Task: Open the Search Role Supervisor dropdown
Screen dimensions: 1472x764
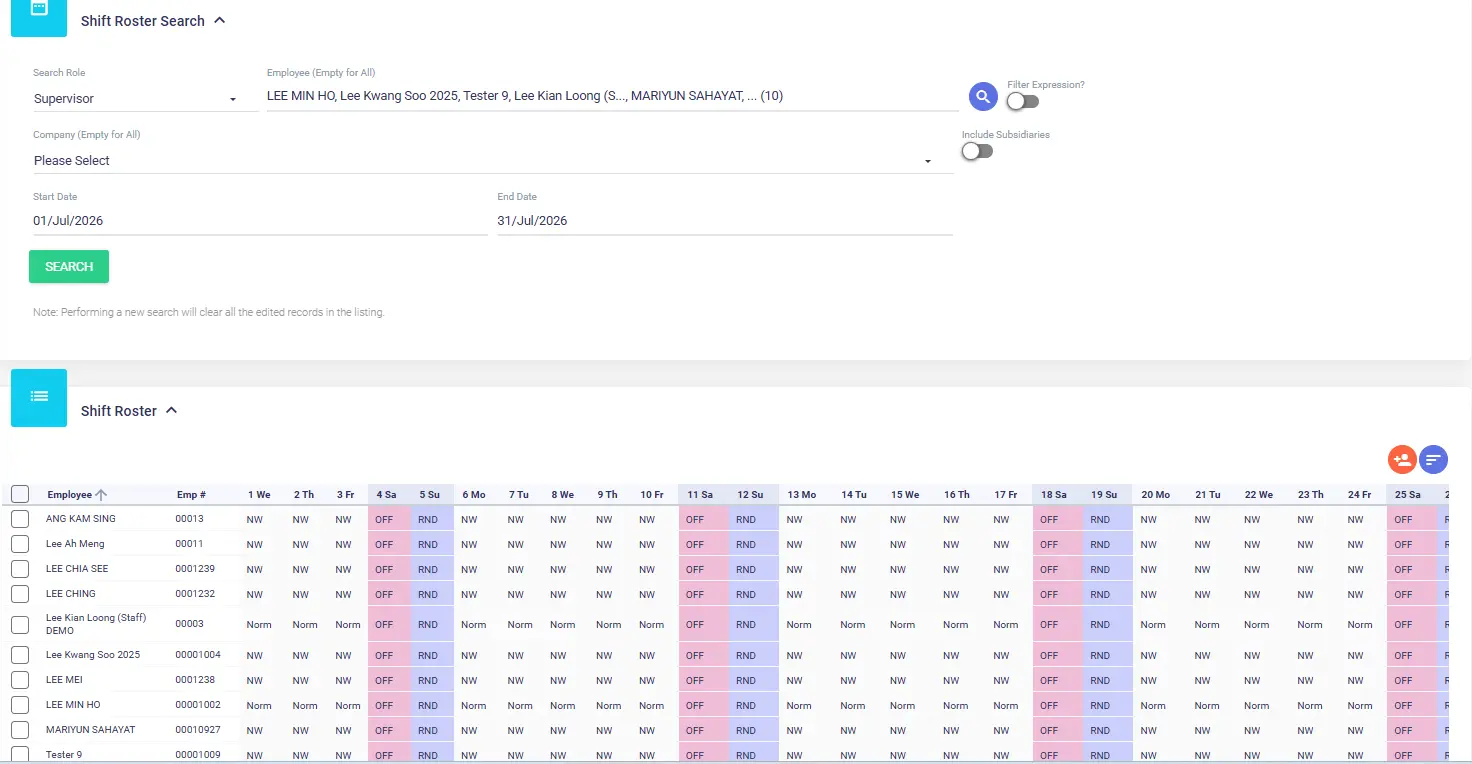Action: (x=145, y=99)
